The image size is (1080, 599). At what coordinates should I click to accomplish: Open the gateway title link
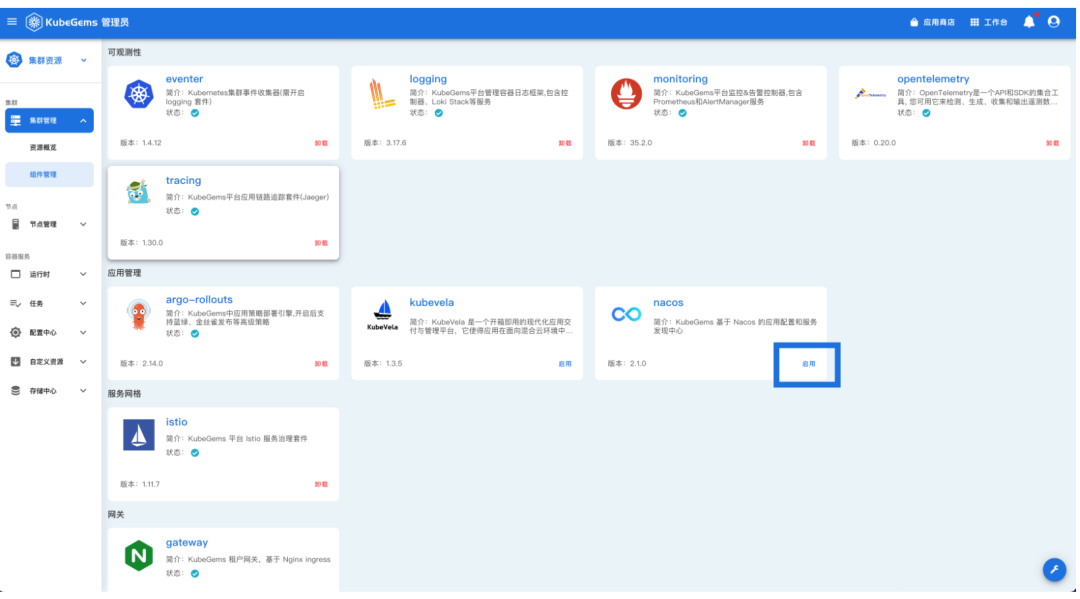point(187,543)
